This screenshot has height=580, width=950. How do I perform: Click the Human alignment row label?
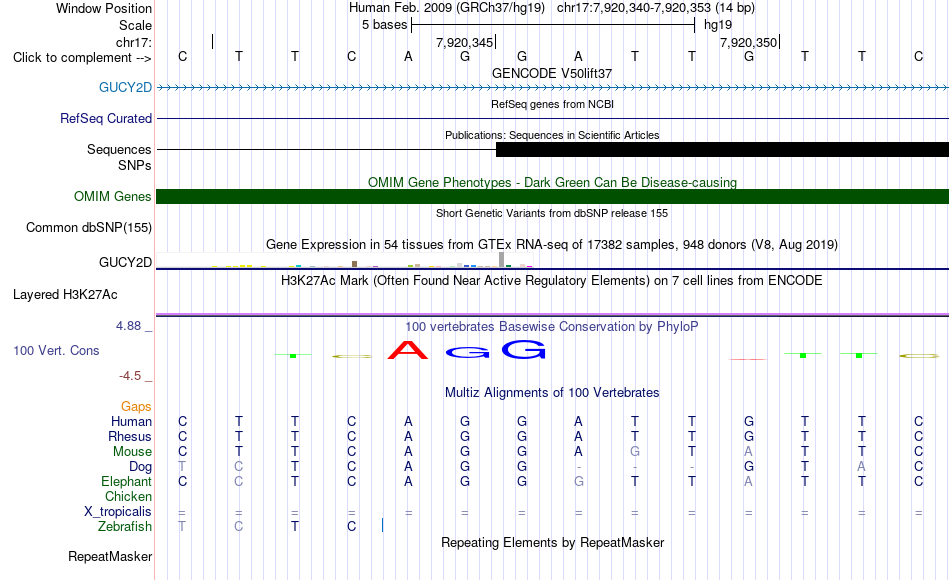point(131,421)
